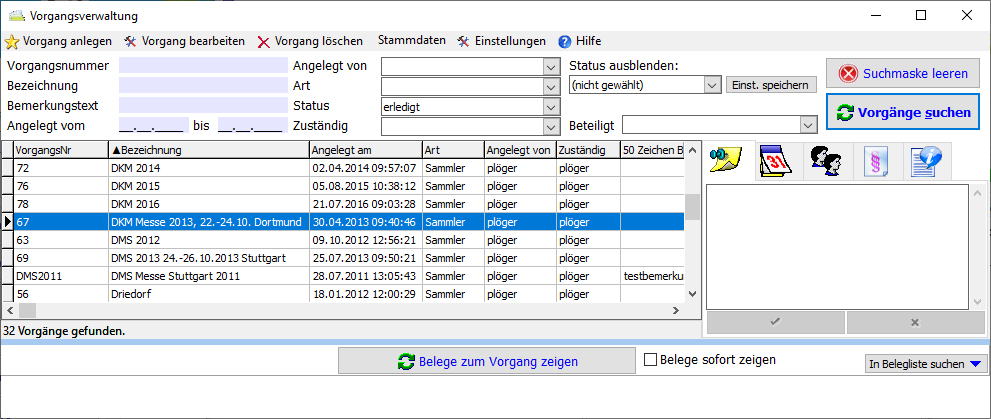Viewport: 991px width, 419px height.
Task: Click into Bezeichnung input field
Action: pyautogui.click(x=203, y=85)
